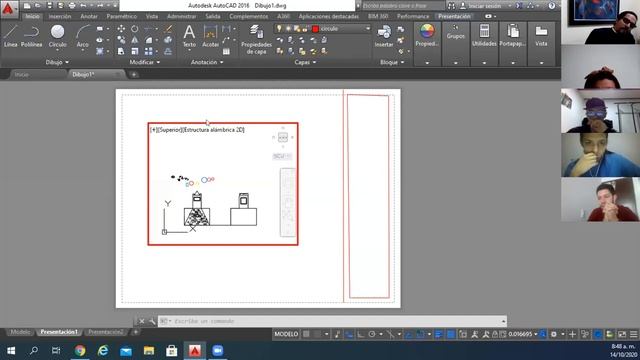Select the Presentación2 layout tab
640x360 pixels.
pyautogui.click(x=106, y=332)
